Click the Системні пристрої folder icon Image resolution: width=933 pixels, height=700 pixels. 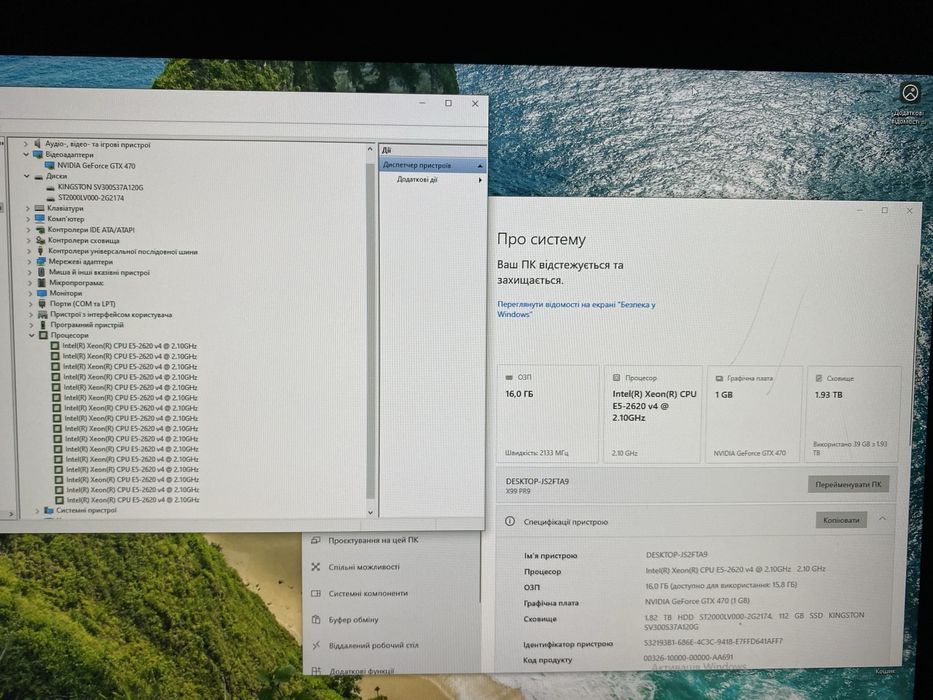point(49,510)
